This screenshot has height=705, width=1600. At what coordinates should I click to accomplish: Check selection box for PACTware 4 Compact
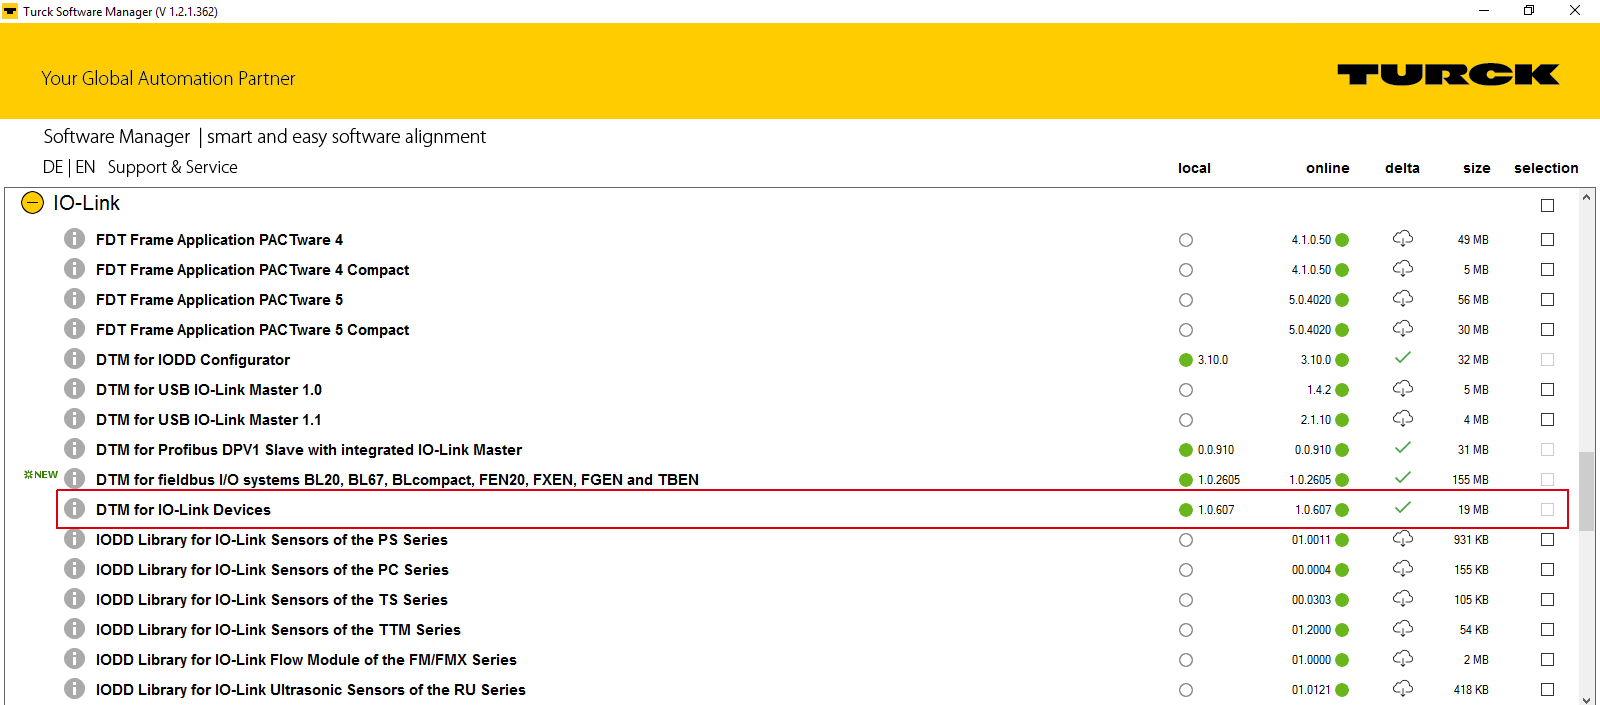coord(1547,269)
